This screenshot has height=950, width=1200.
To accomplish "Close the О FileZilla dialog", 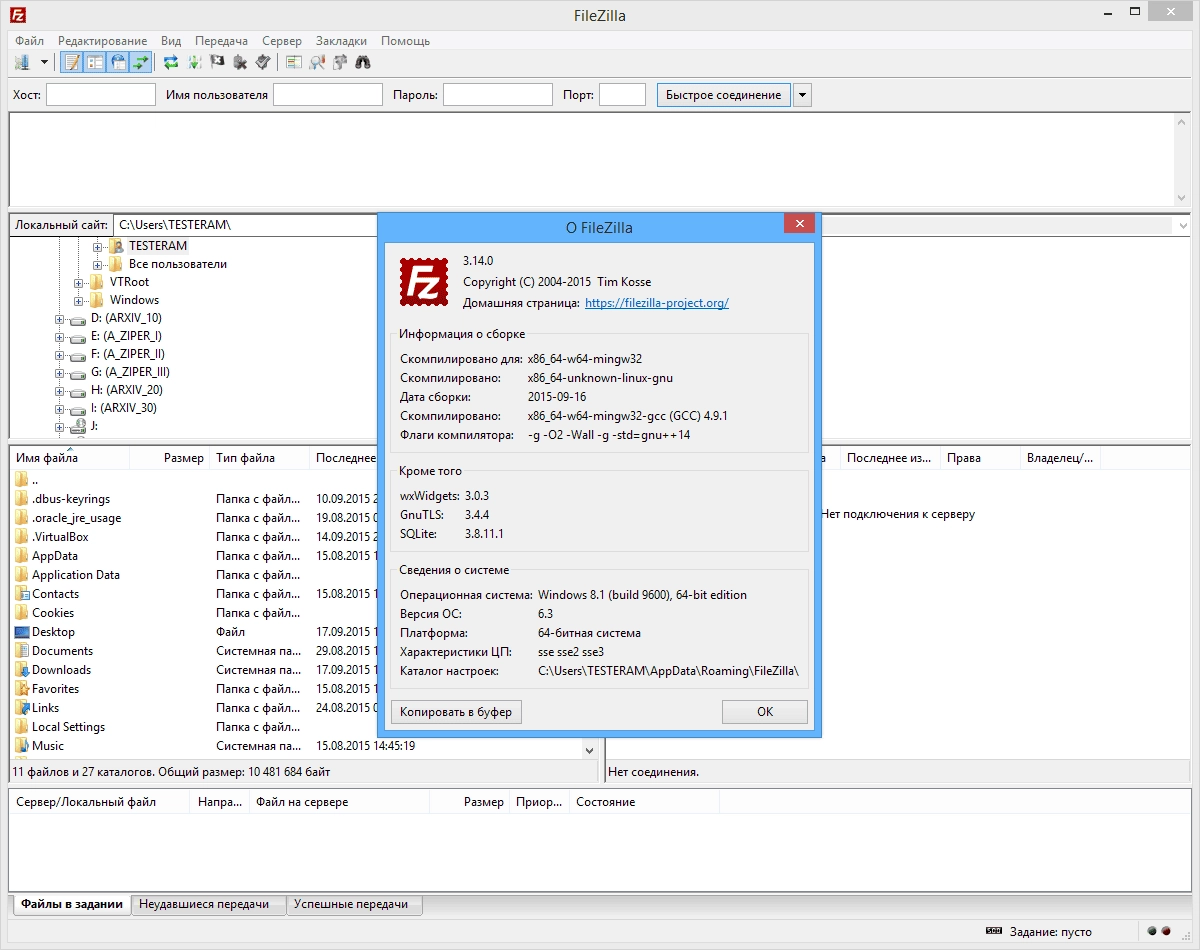I will 798,224.
